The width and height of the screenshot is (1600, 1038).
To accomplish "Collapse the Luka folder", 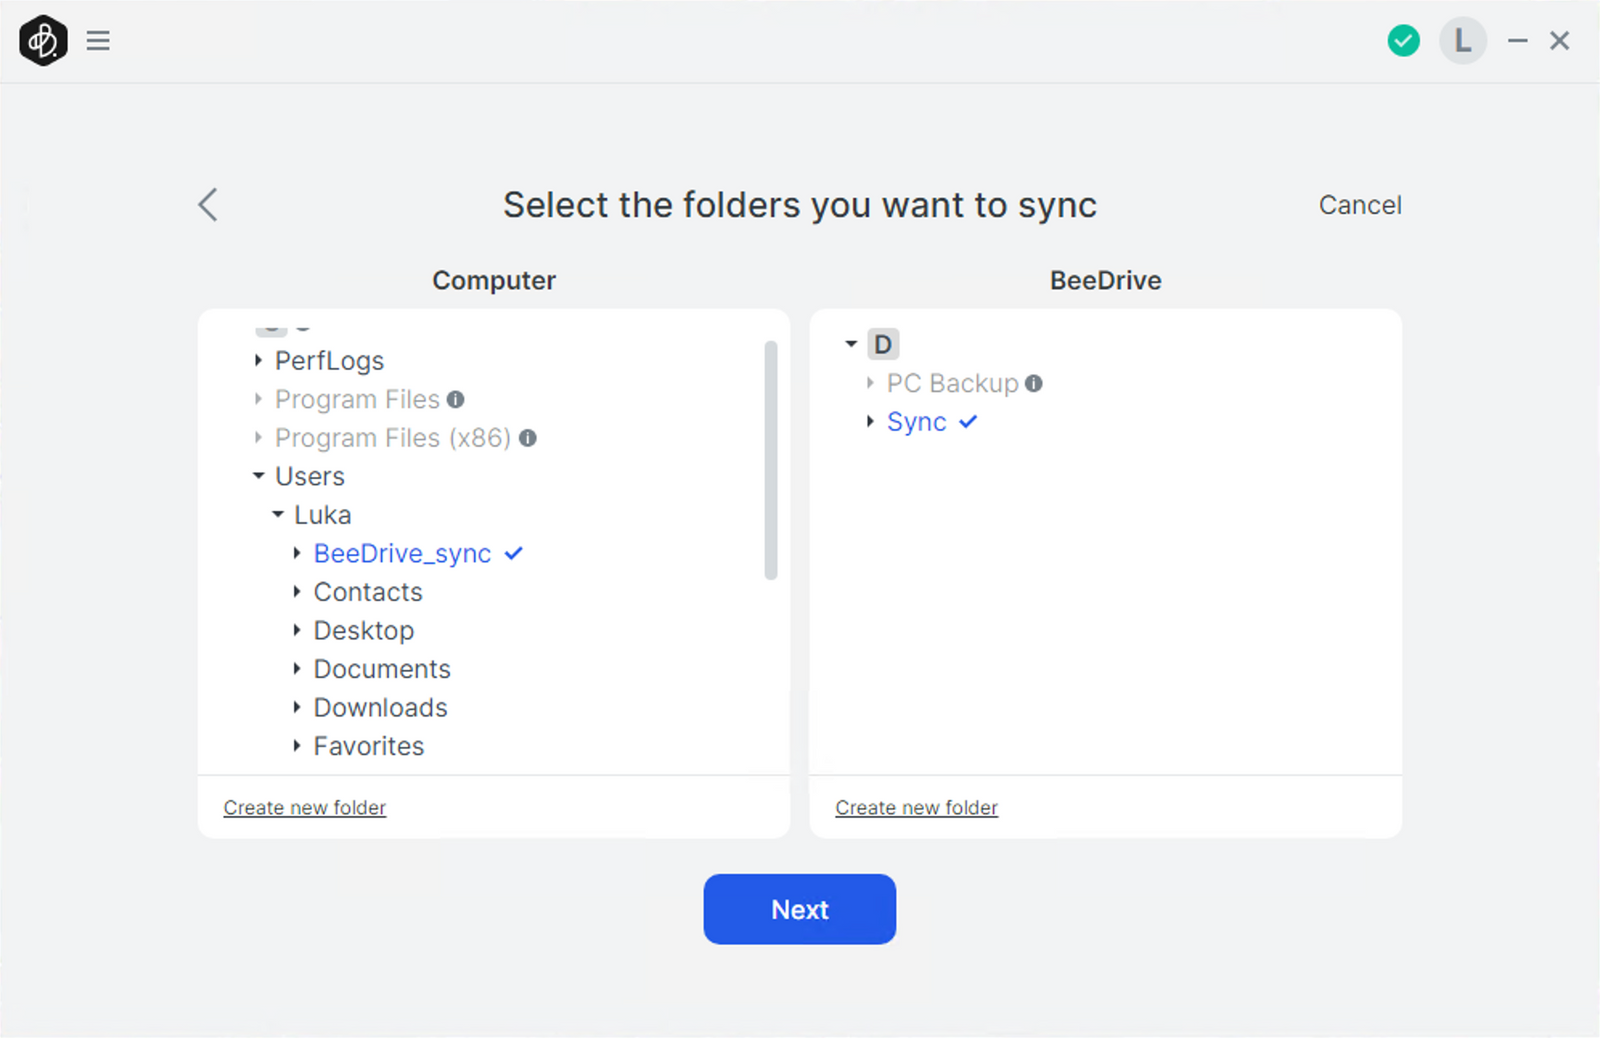I will tap(277, 514).
